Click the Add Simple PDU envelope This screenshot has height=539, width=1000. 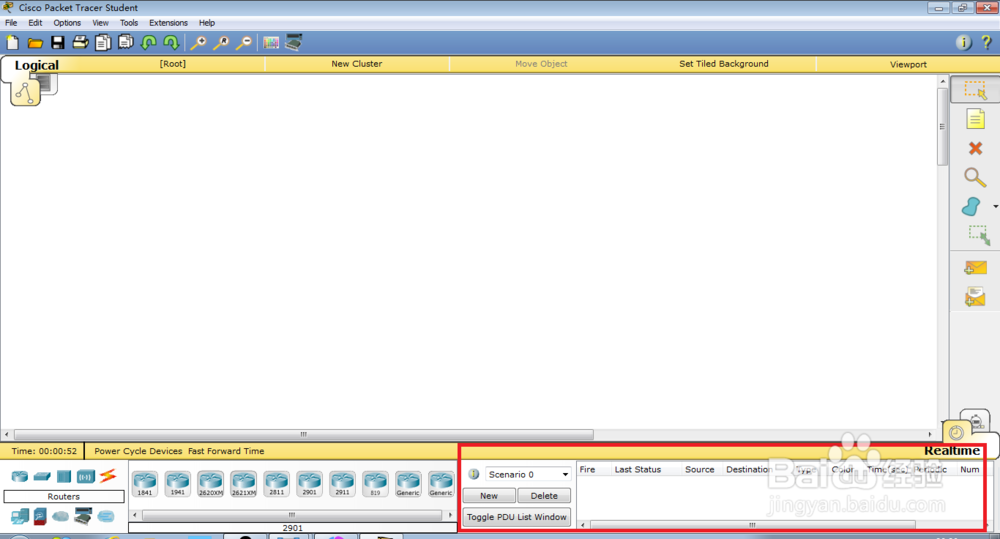(x=975, y=268)
